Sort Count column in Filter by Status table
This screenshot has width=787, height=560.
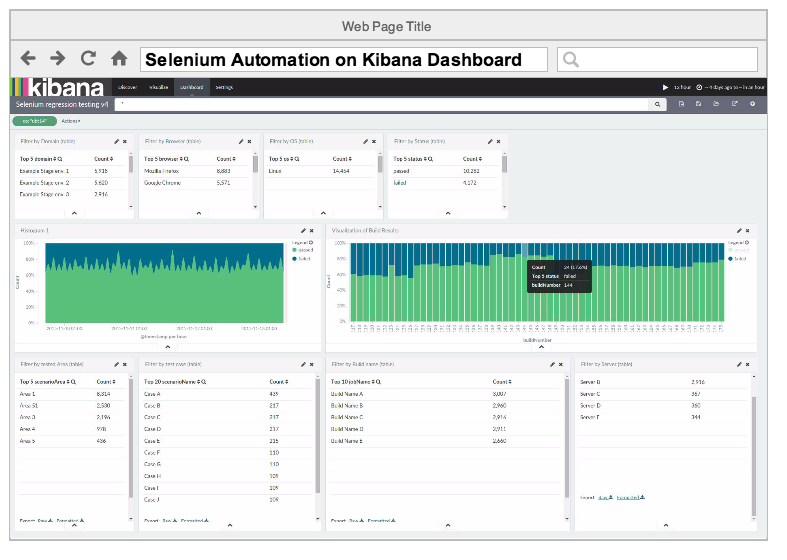point(472,159)
